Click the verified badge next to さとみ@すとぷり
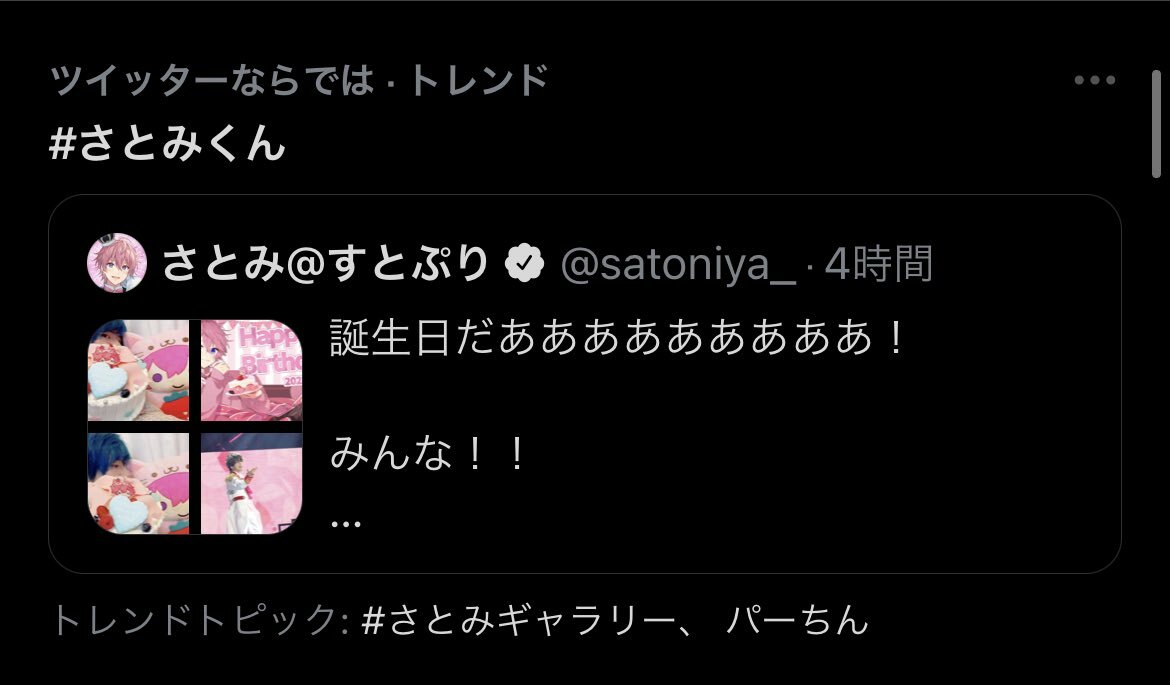This screenshot has height=685, width=1170. (x=525, y=263)
